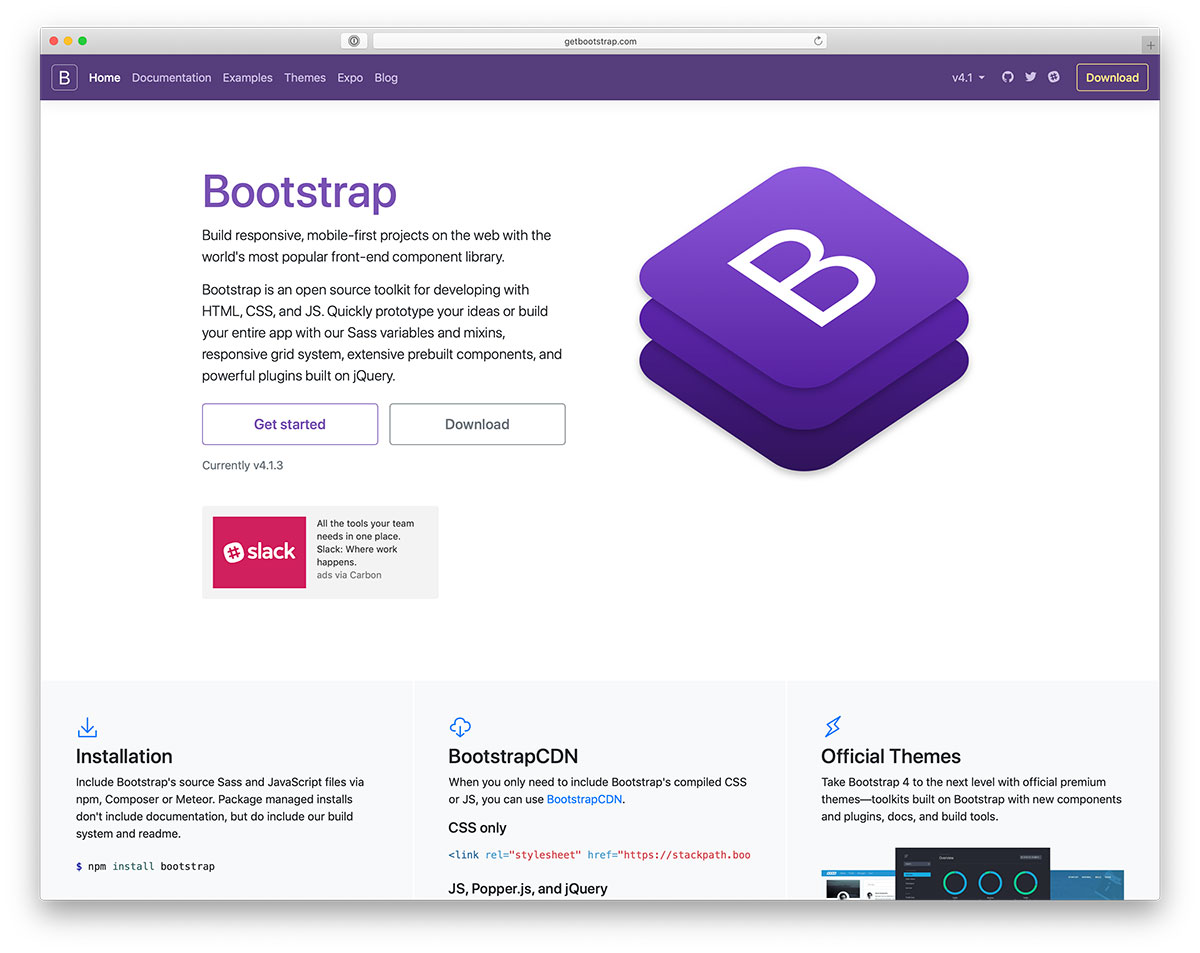This screenshot has height=953, width=1200.
Task: Reload the page with refresh icon
Action: (x=818, y=41)
